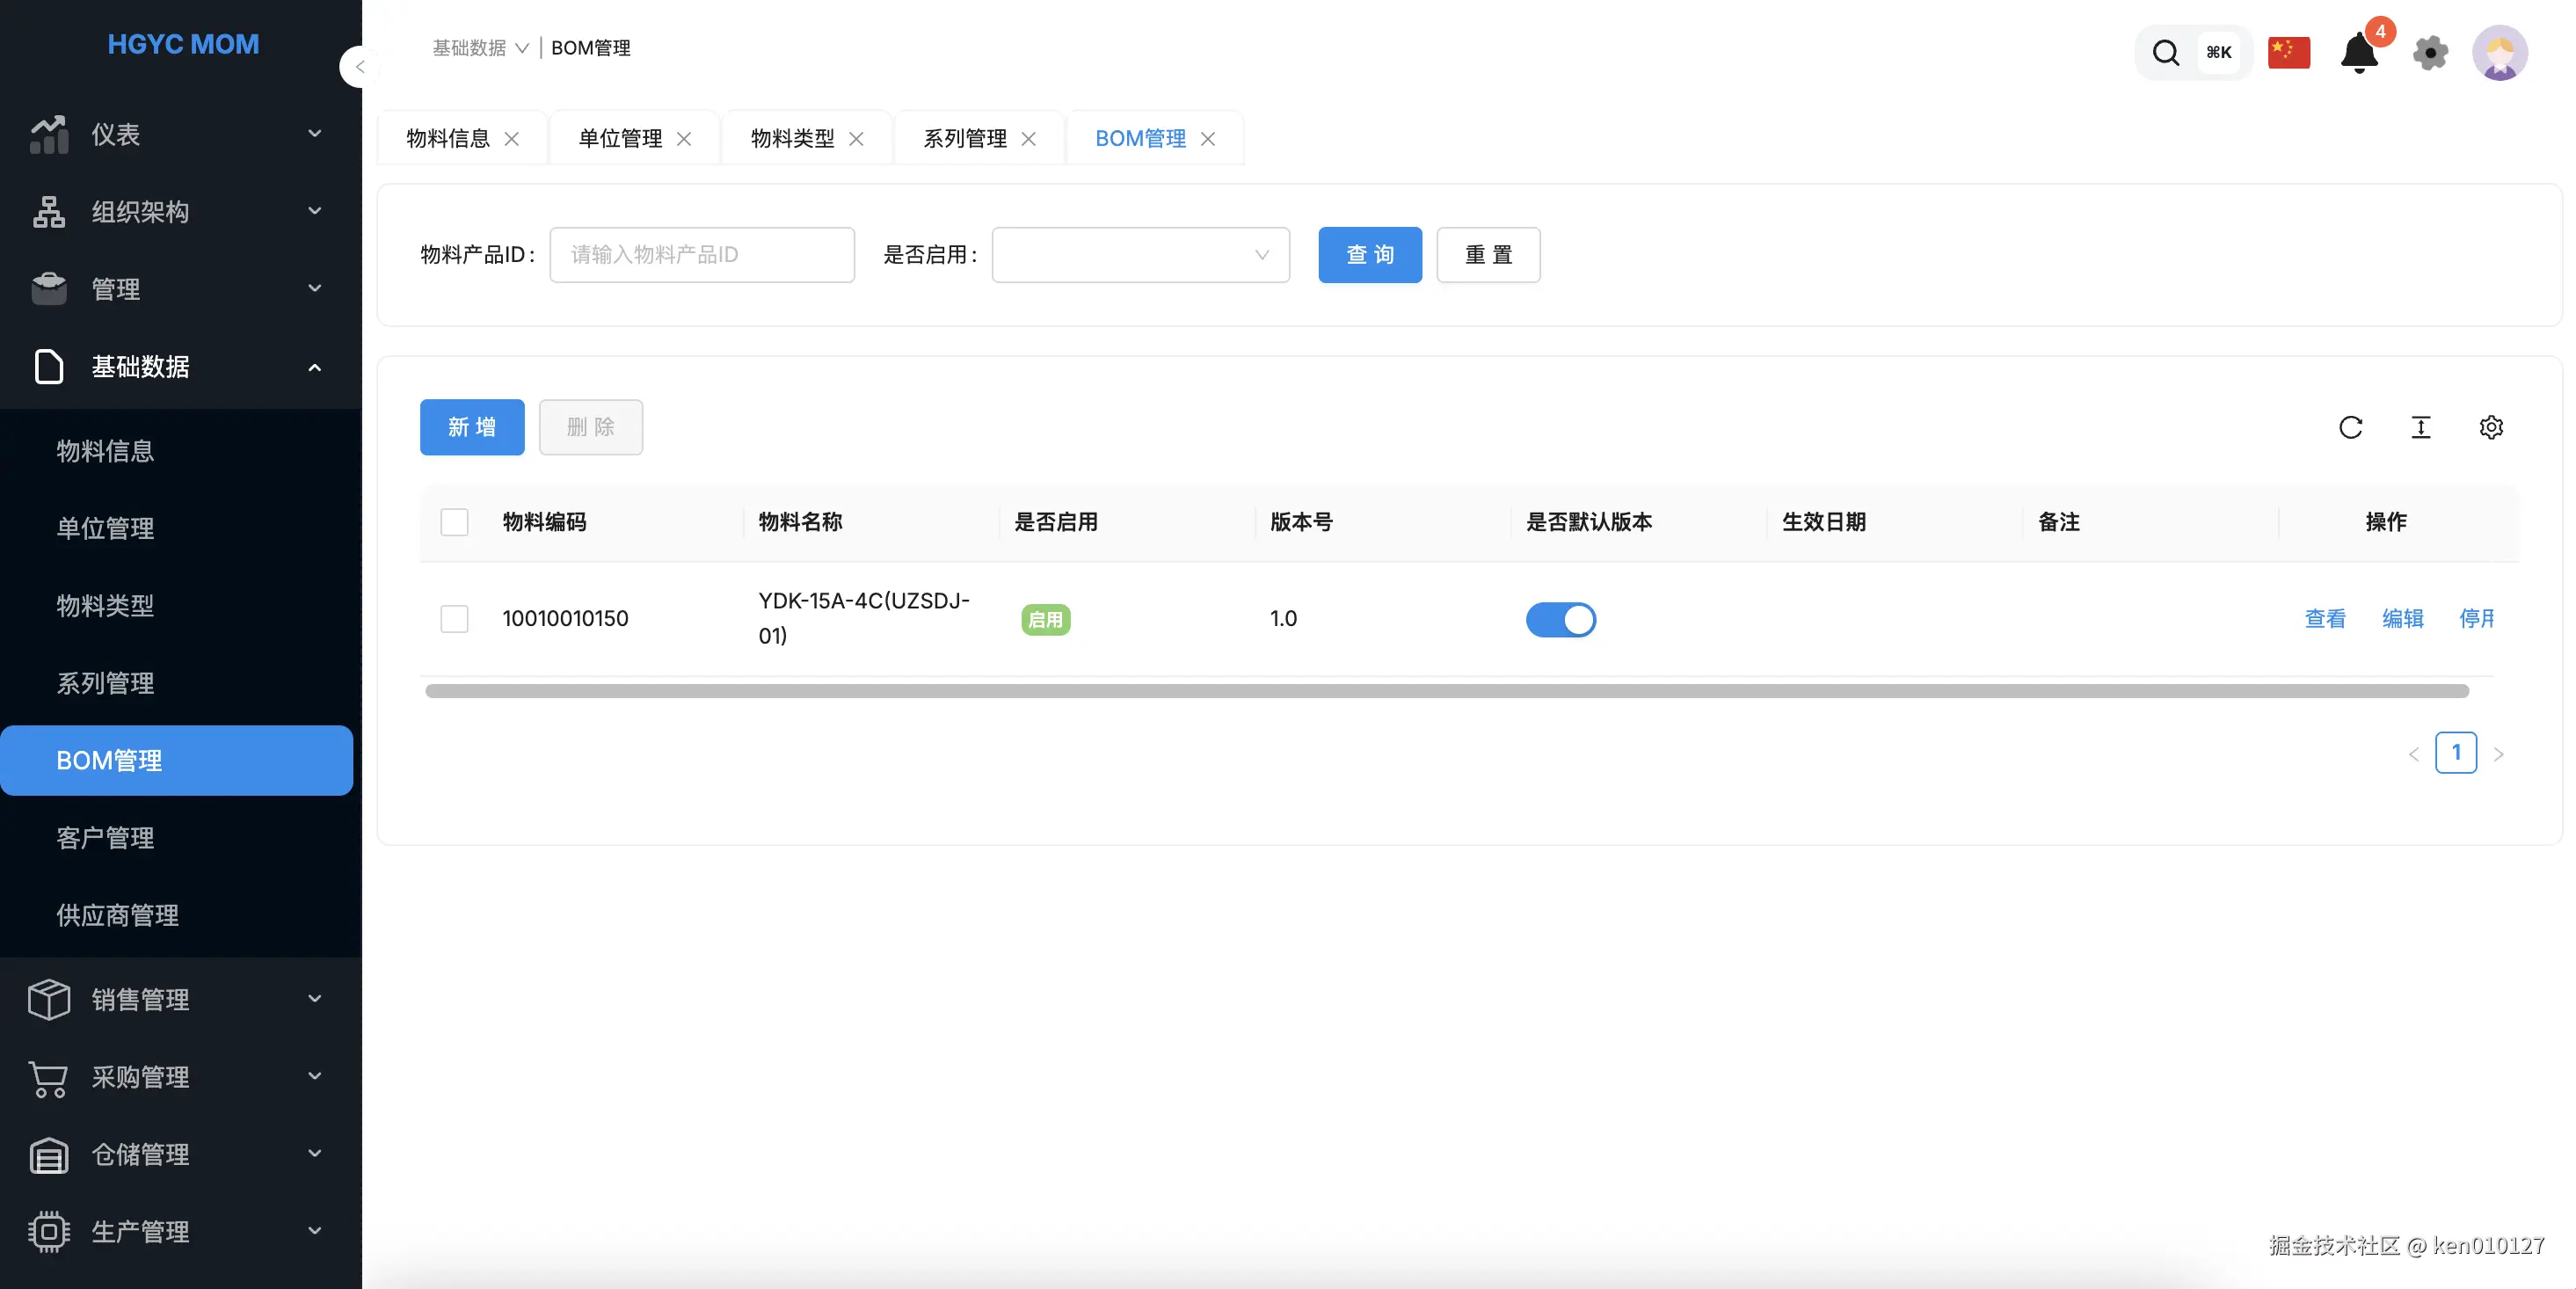Open table column settings gear icon
Screen dimensions: 2576x1289
[x=2490, y=428]
